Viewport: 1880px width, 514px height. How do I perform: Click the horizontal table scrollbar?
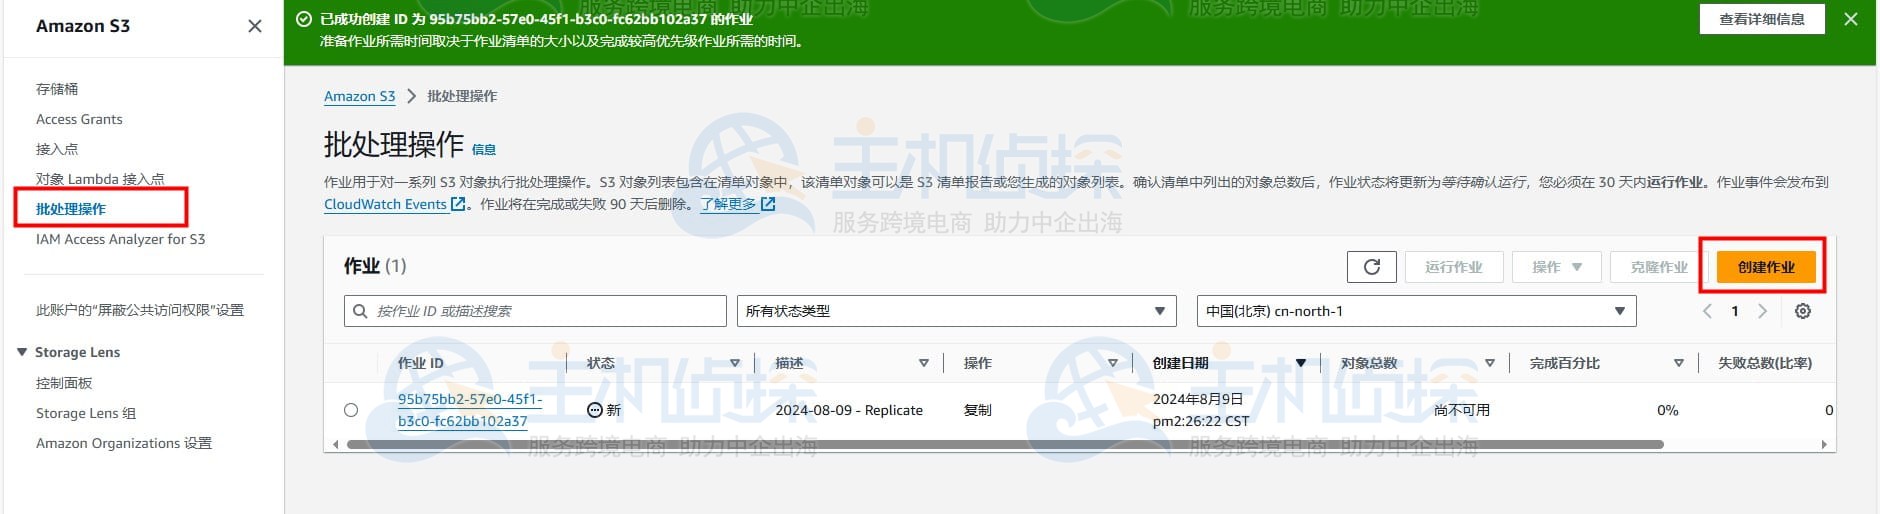click(1004, 444)
